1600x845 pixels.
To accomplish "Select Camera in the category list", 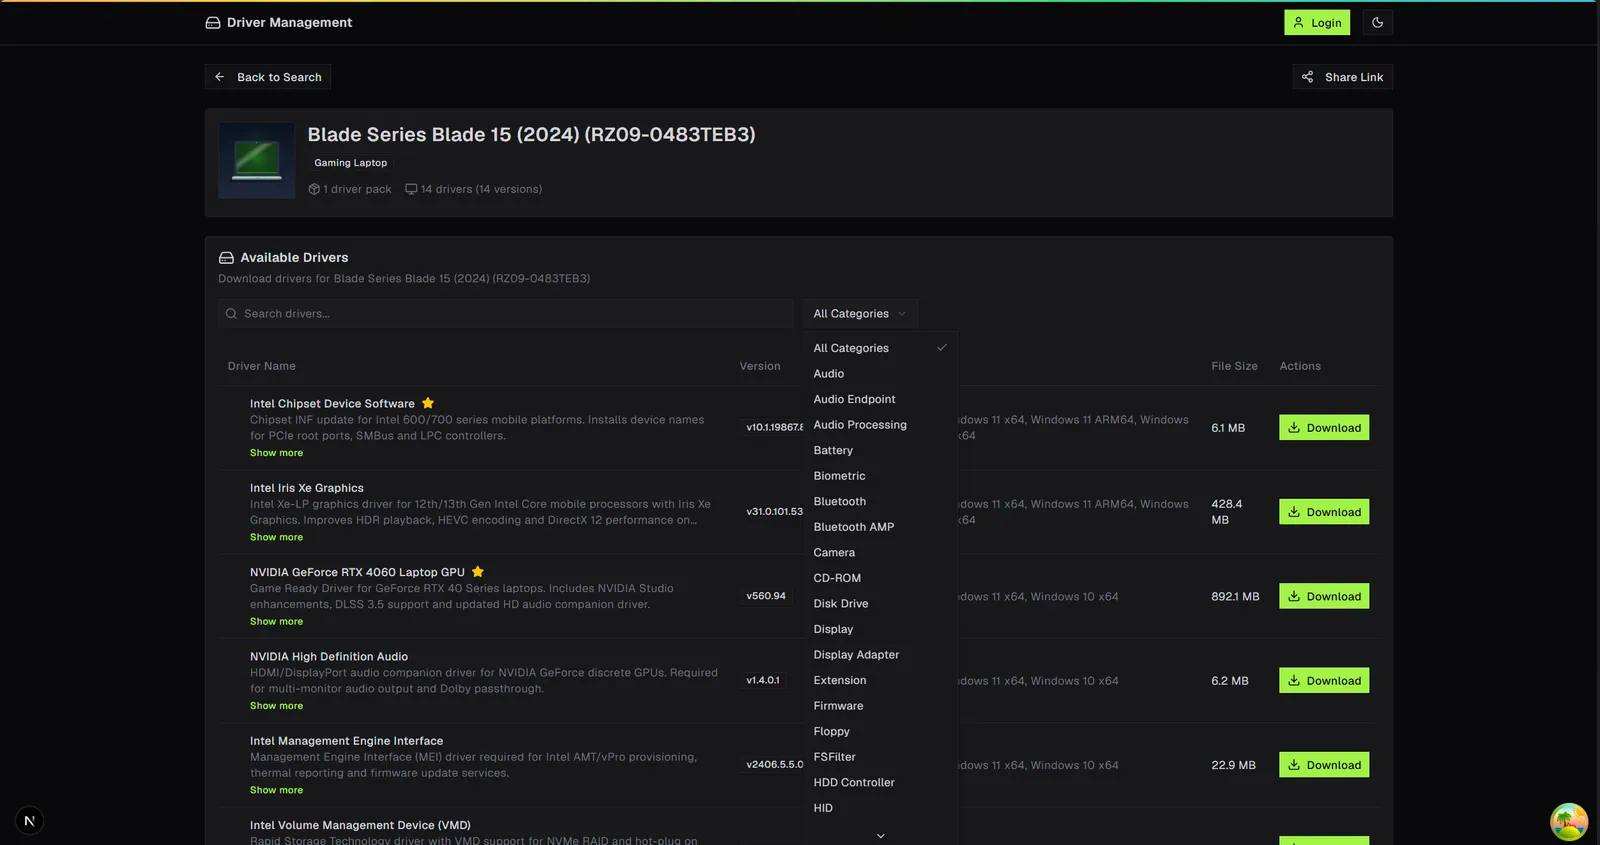I will pyautogui.click(x=880, y=552).
